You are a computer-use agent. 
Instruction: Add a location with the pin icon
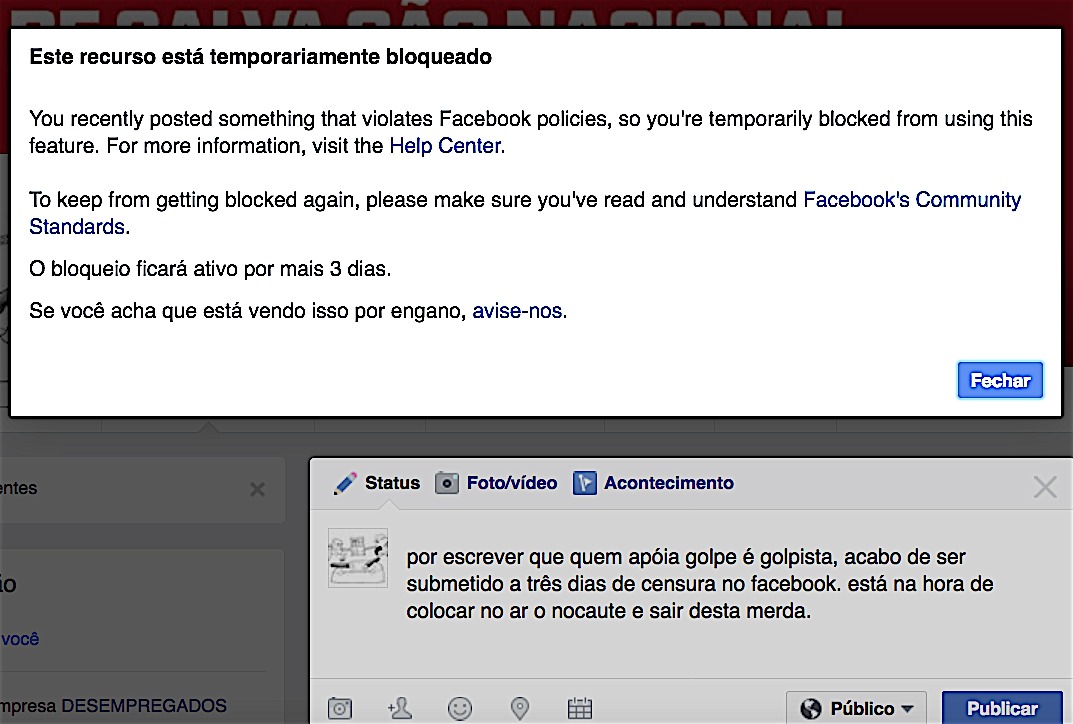(520, 708)
